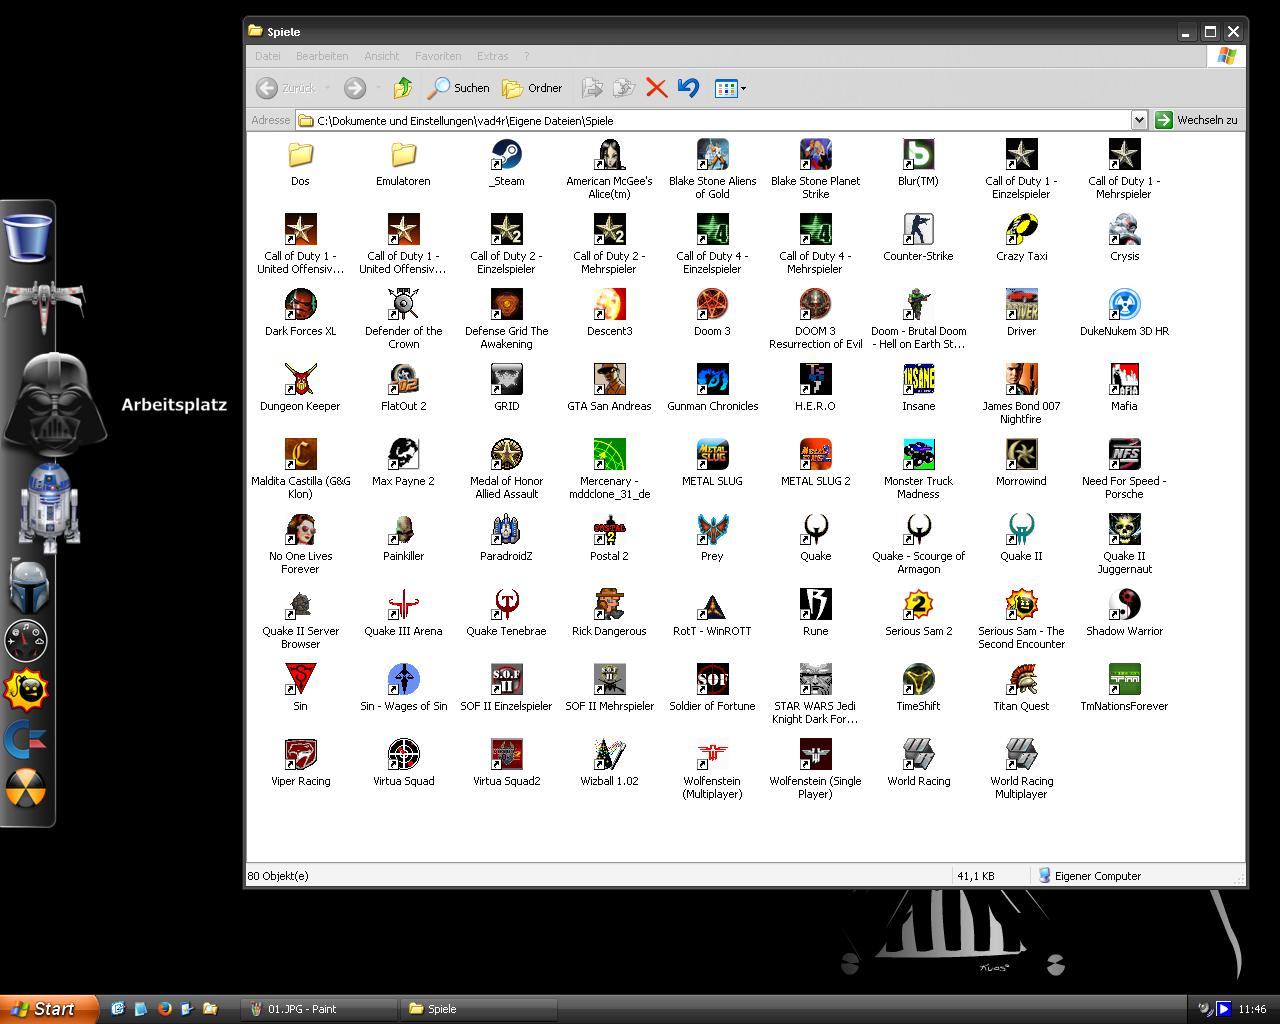
Task: Open the recycle bin dock icon
Action: coord(28,237)
